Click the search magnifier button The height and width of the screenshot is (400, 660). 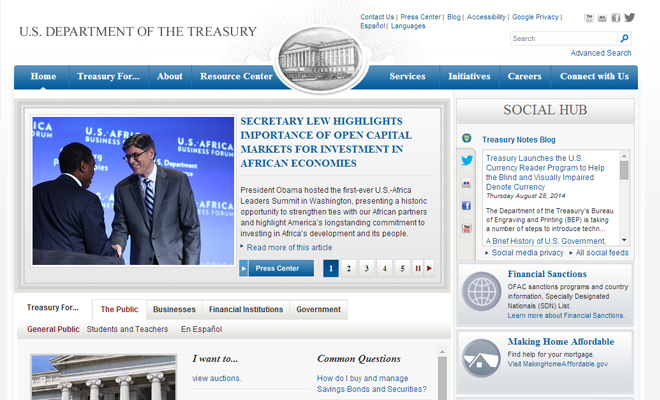[x=625, y=38]
